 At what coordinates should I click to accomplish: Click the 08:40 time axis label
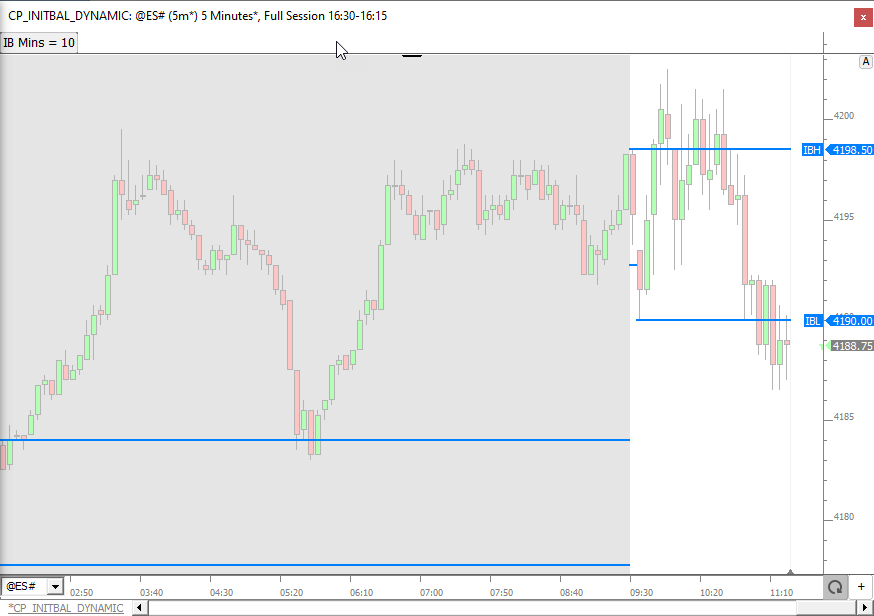click(x=571, y=593)
